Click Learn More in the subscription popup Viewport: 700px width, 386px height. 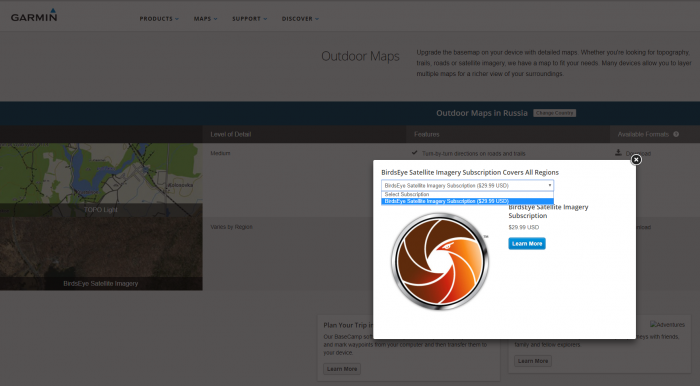[x=527, y=244]
